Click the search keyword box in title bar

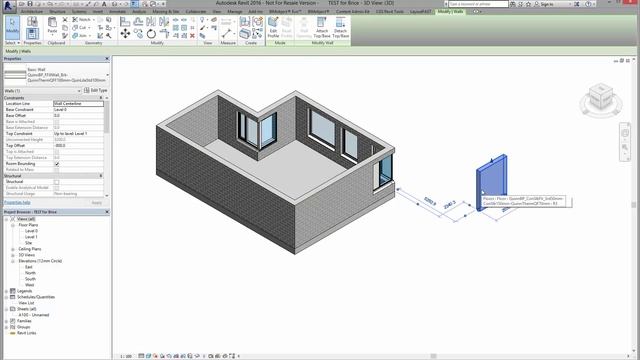[x=478, y=4]
